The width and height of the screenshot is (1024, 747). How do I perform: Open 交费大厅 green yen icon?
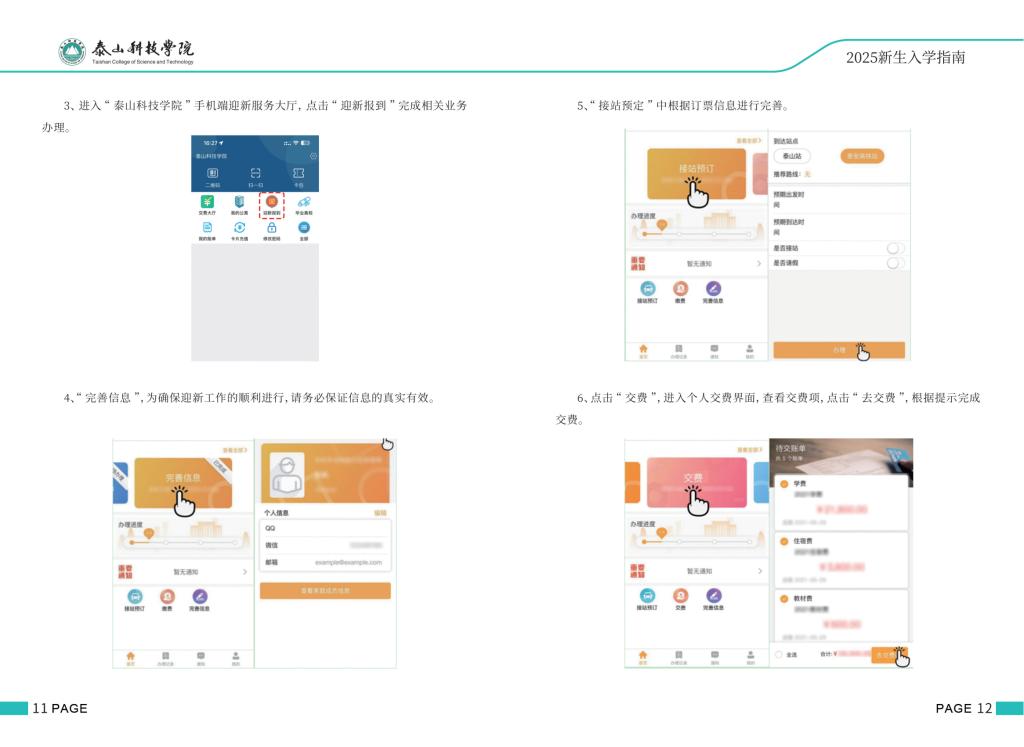coord(207,202)
